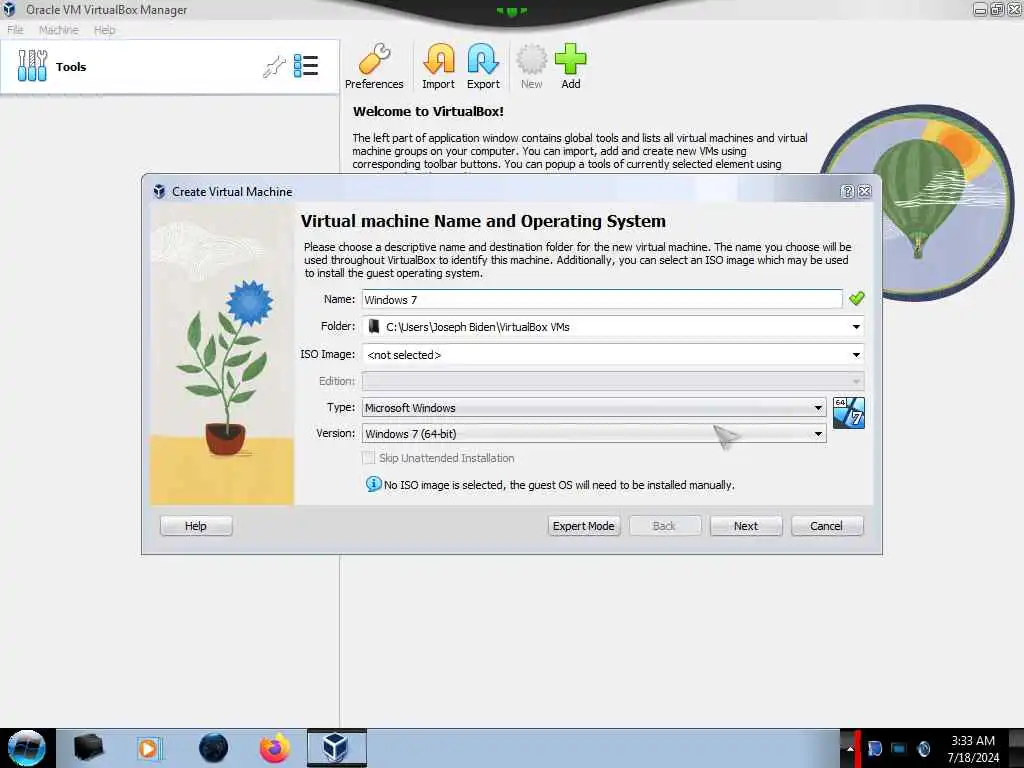Click the dialog's question mark help icon
The height and width of the screenshot is (768, 1024).
(848, 191)
